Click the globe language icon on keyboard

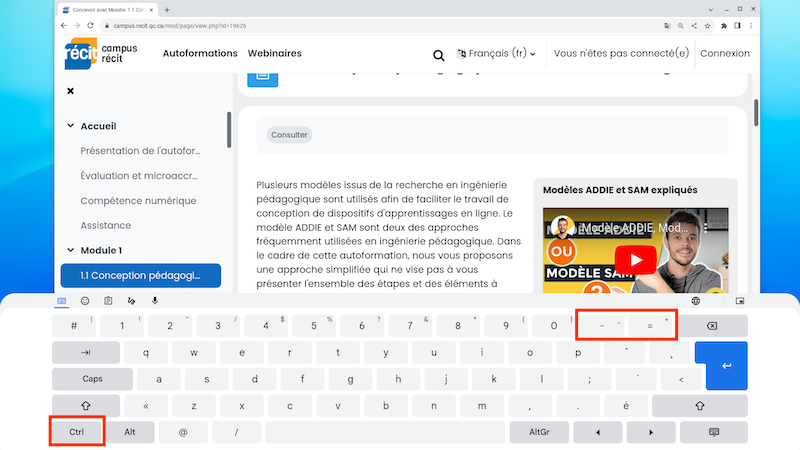coord(695,300)
